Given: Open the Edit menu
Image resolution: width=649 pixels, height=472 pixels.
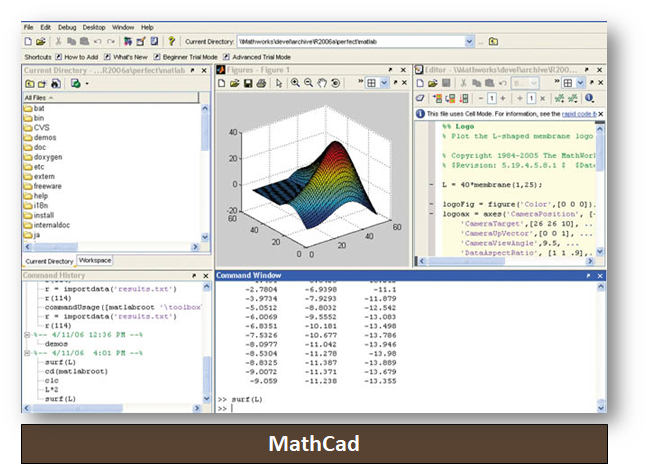Looking at the screenshot, I should pyautogui.click(x=46, y=27).
